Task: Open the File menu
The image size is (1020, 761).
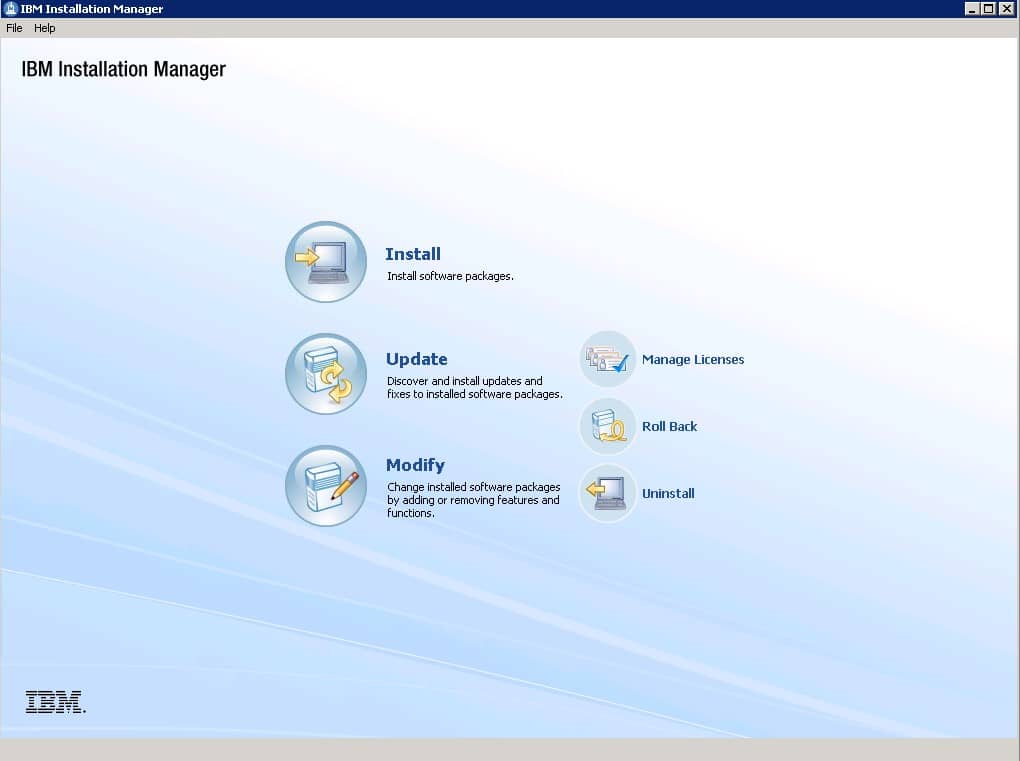Action: pos(14,28)
